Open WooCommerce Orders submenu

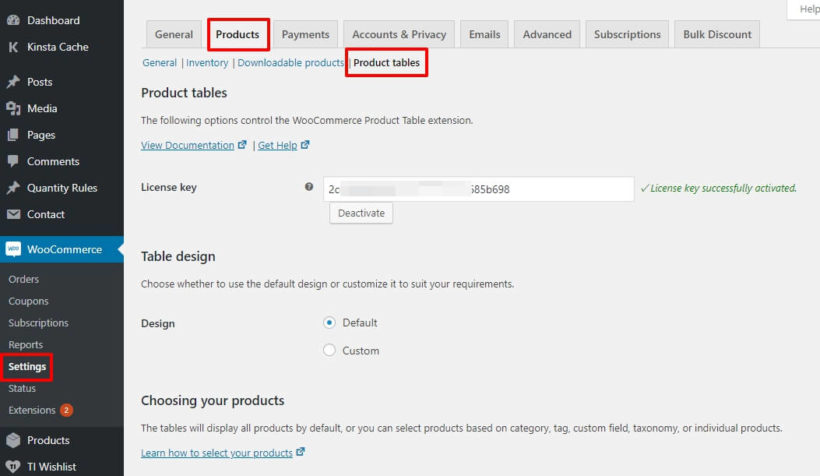[24, 279]
